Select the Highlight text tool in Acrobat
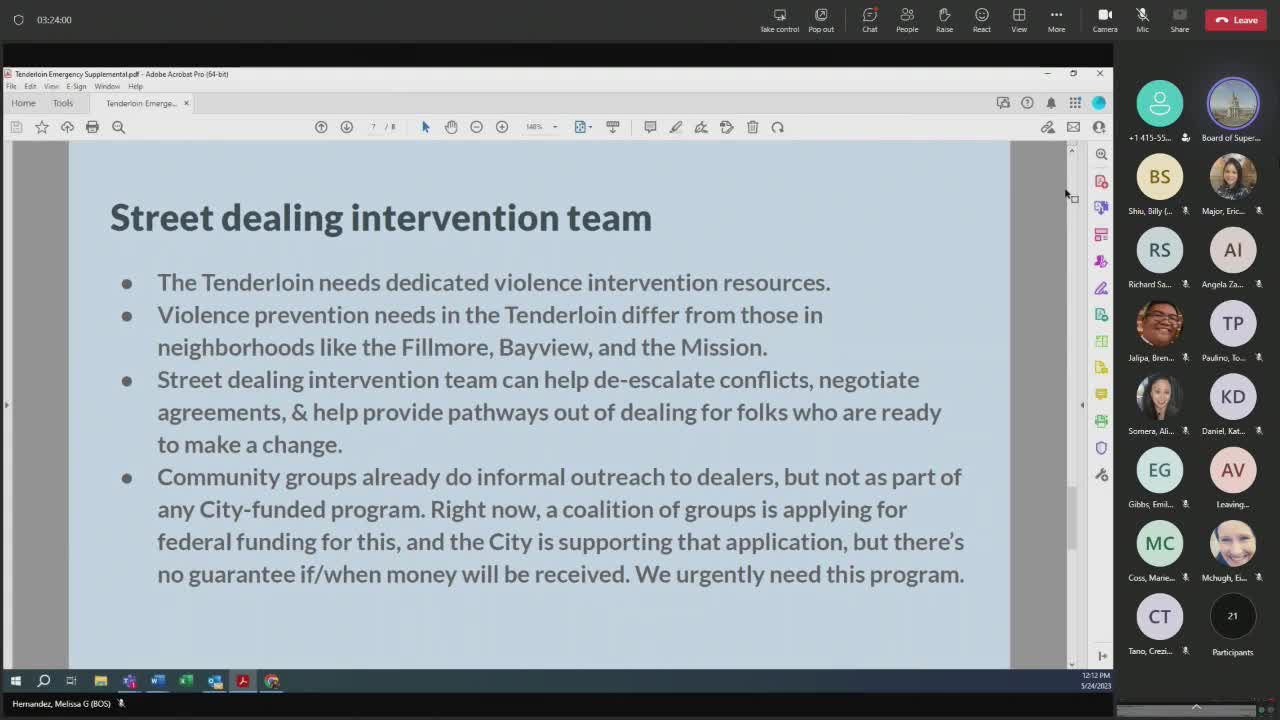Screen dimensions: 1280x720 (x=676, y=127)
